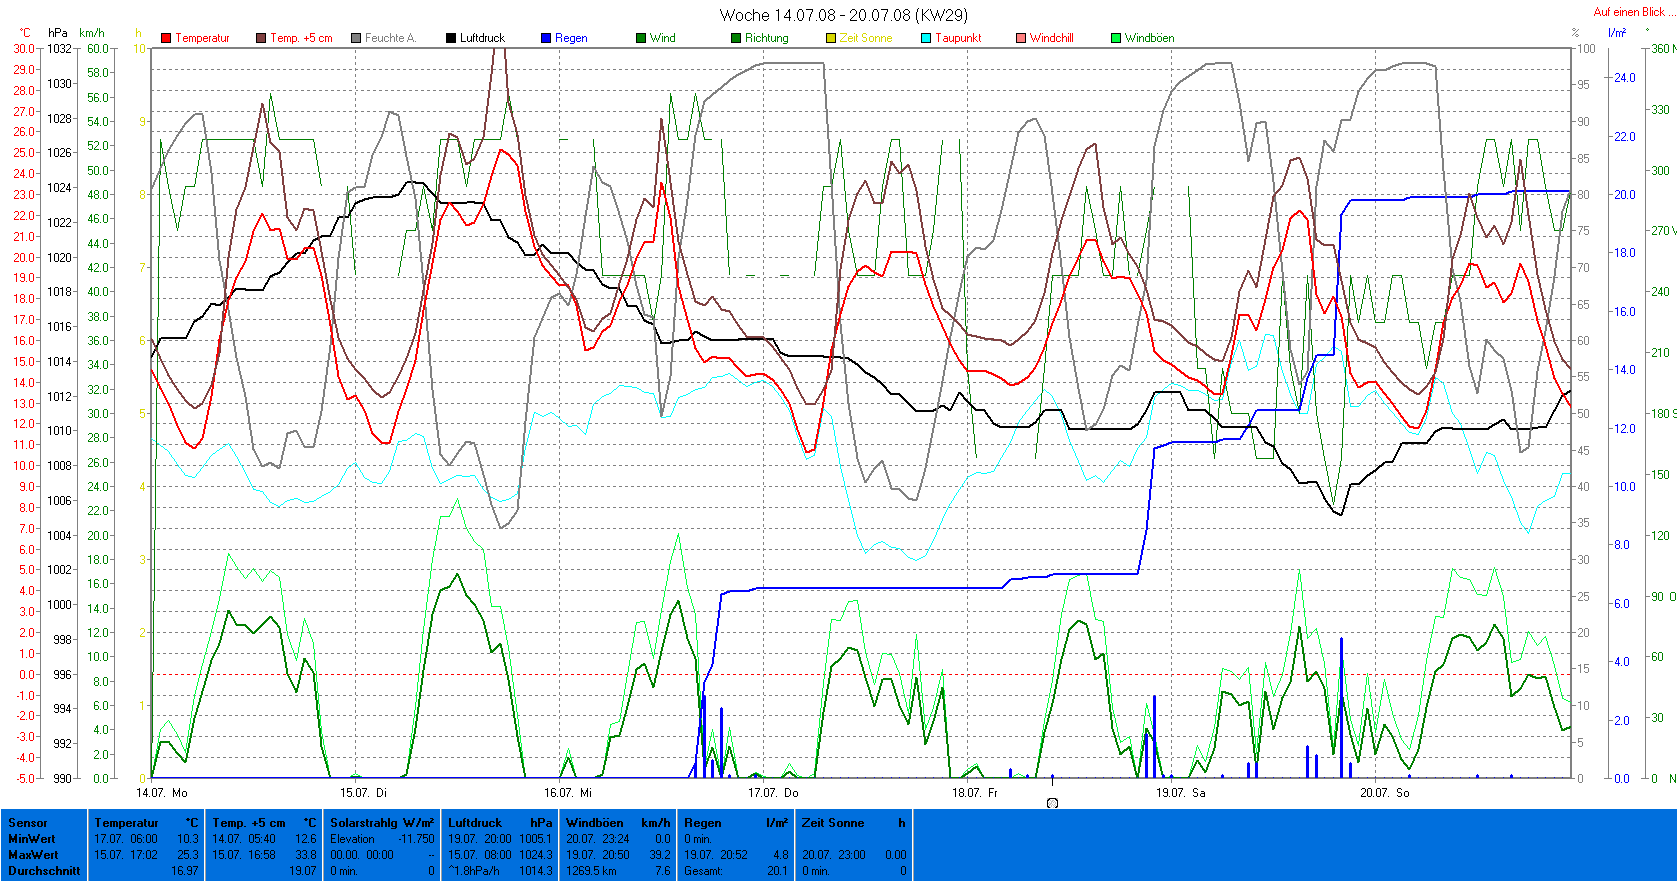
Task: Click the Windböen km/h table header
Action: (x=617, y=823)
